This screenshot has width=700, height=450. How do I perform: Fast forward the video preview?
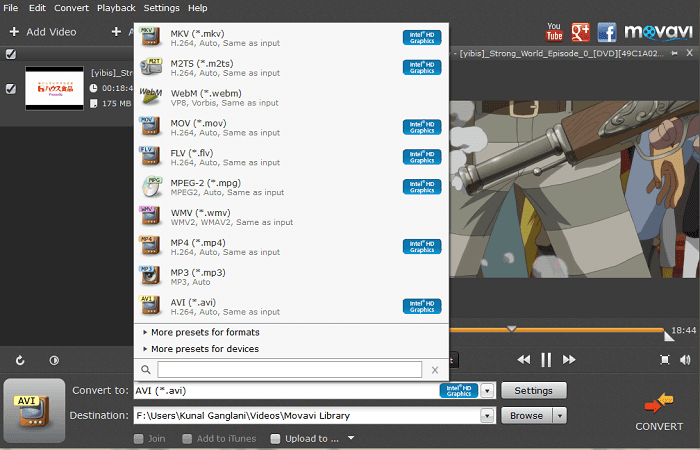coord(569,360)
